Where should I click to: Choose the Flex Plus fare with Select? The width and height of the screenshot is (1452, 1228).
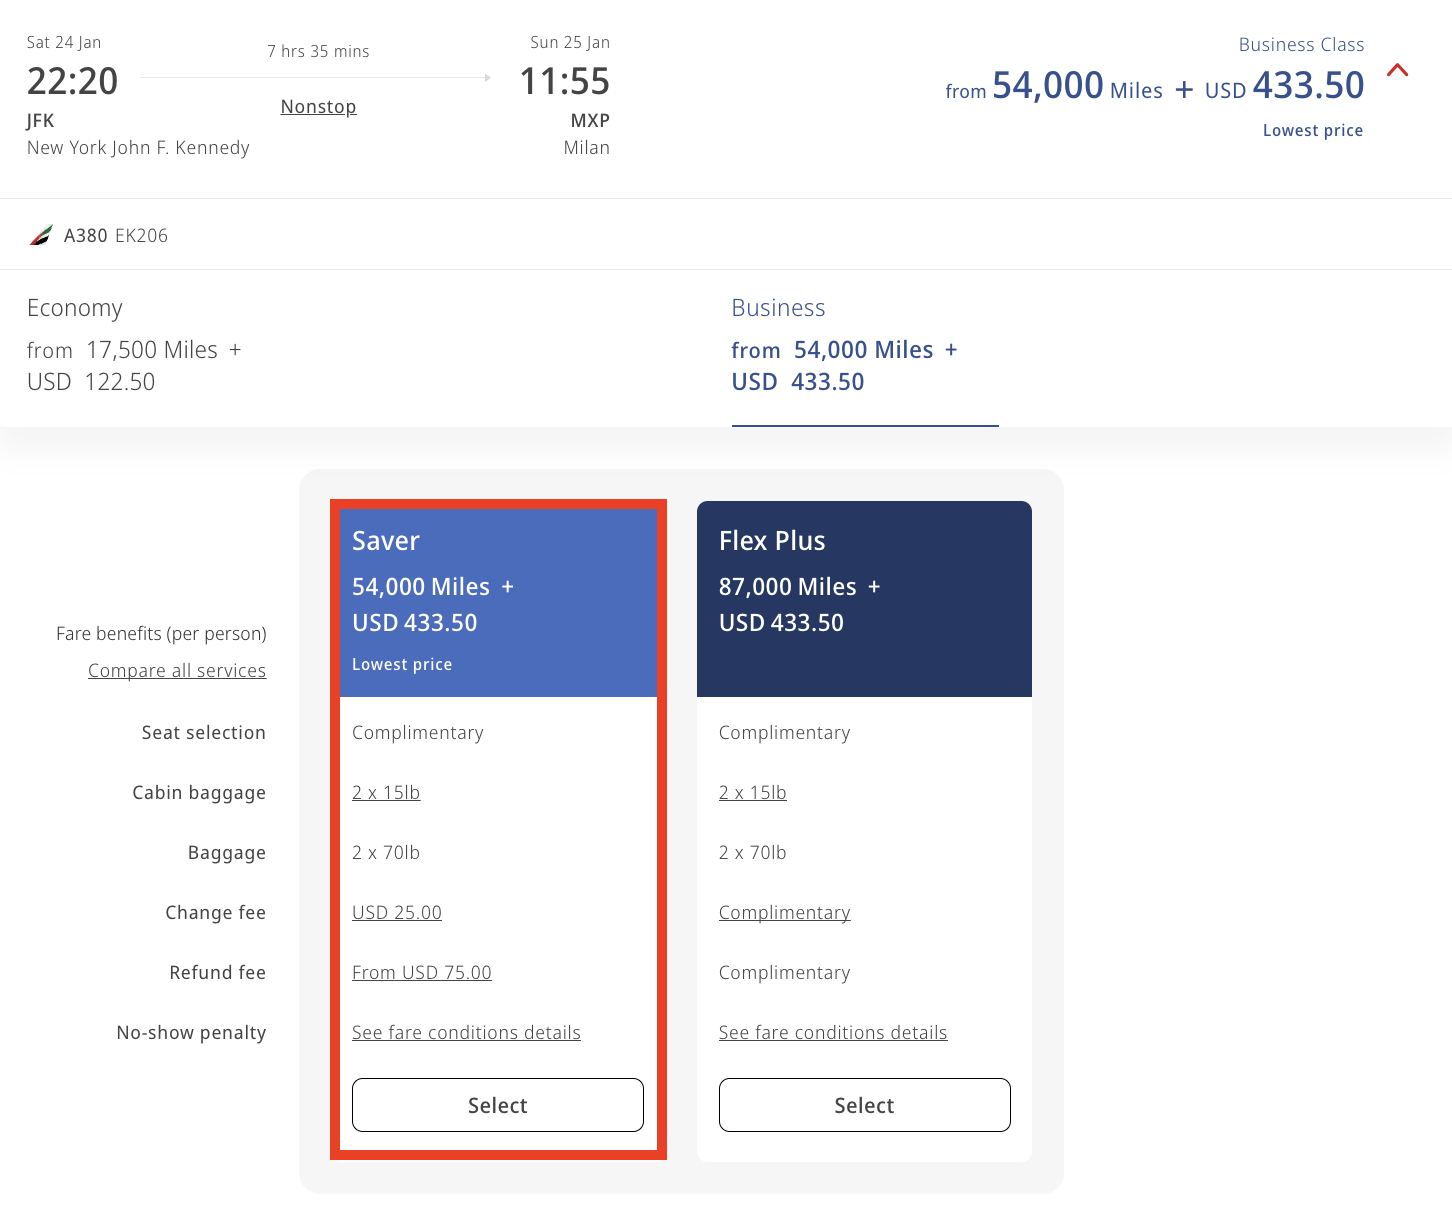coord(864,1105)
